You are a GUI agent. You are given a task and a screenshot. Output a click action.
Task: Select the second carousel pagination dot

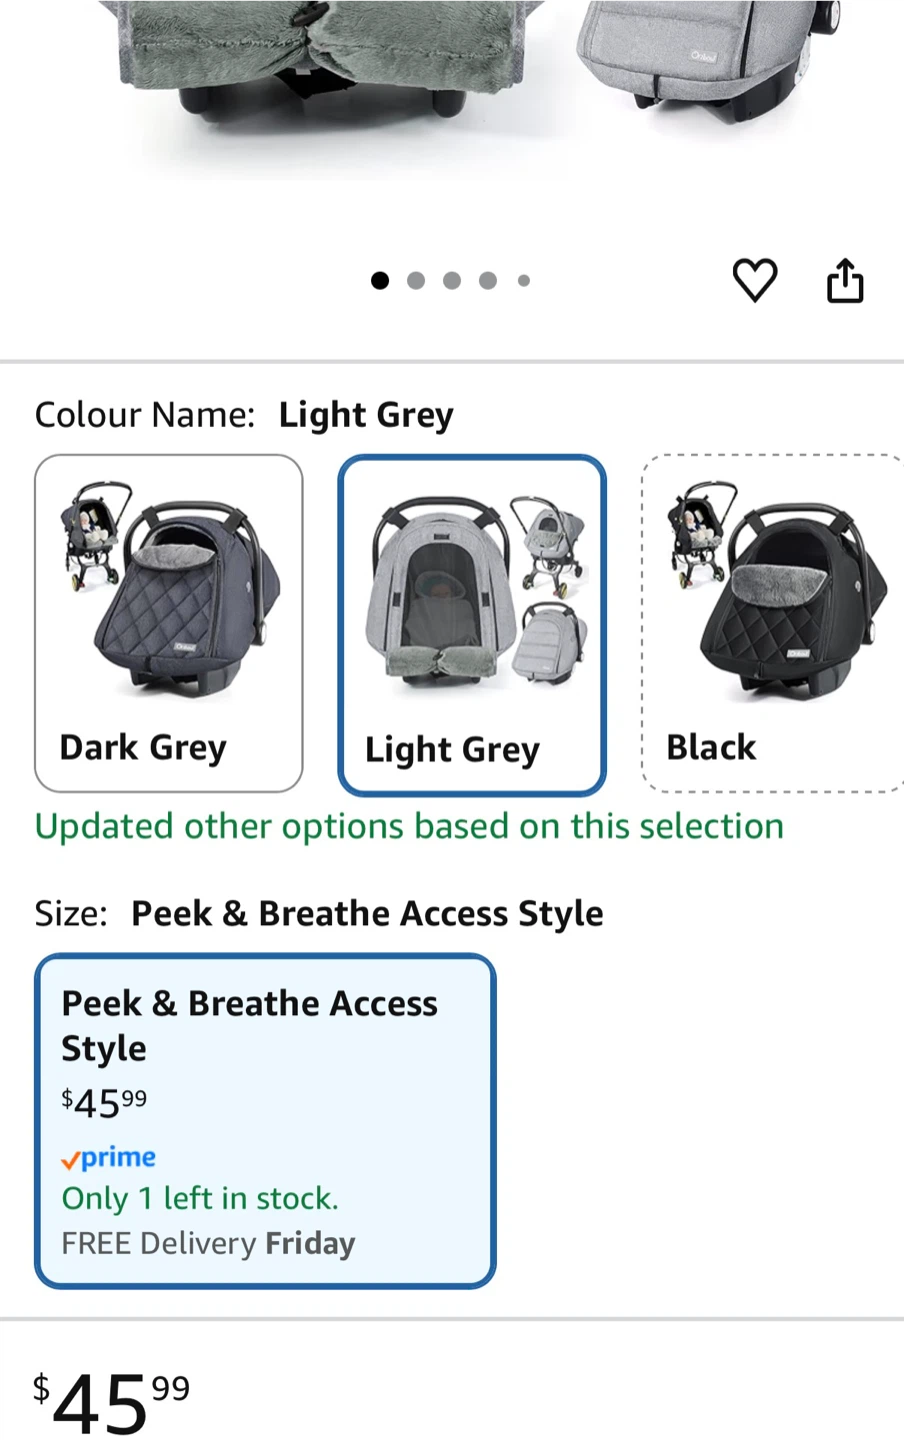point(416,281)
